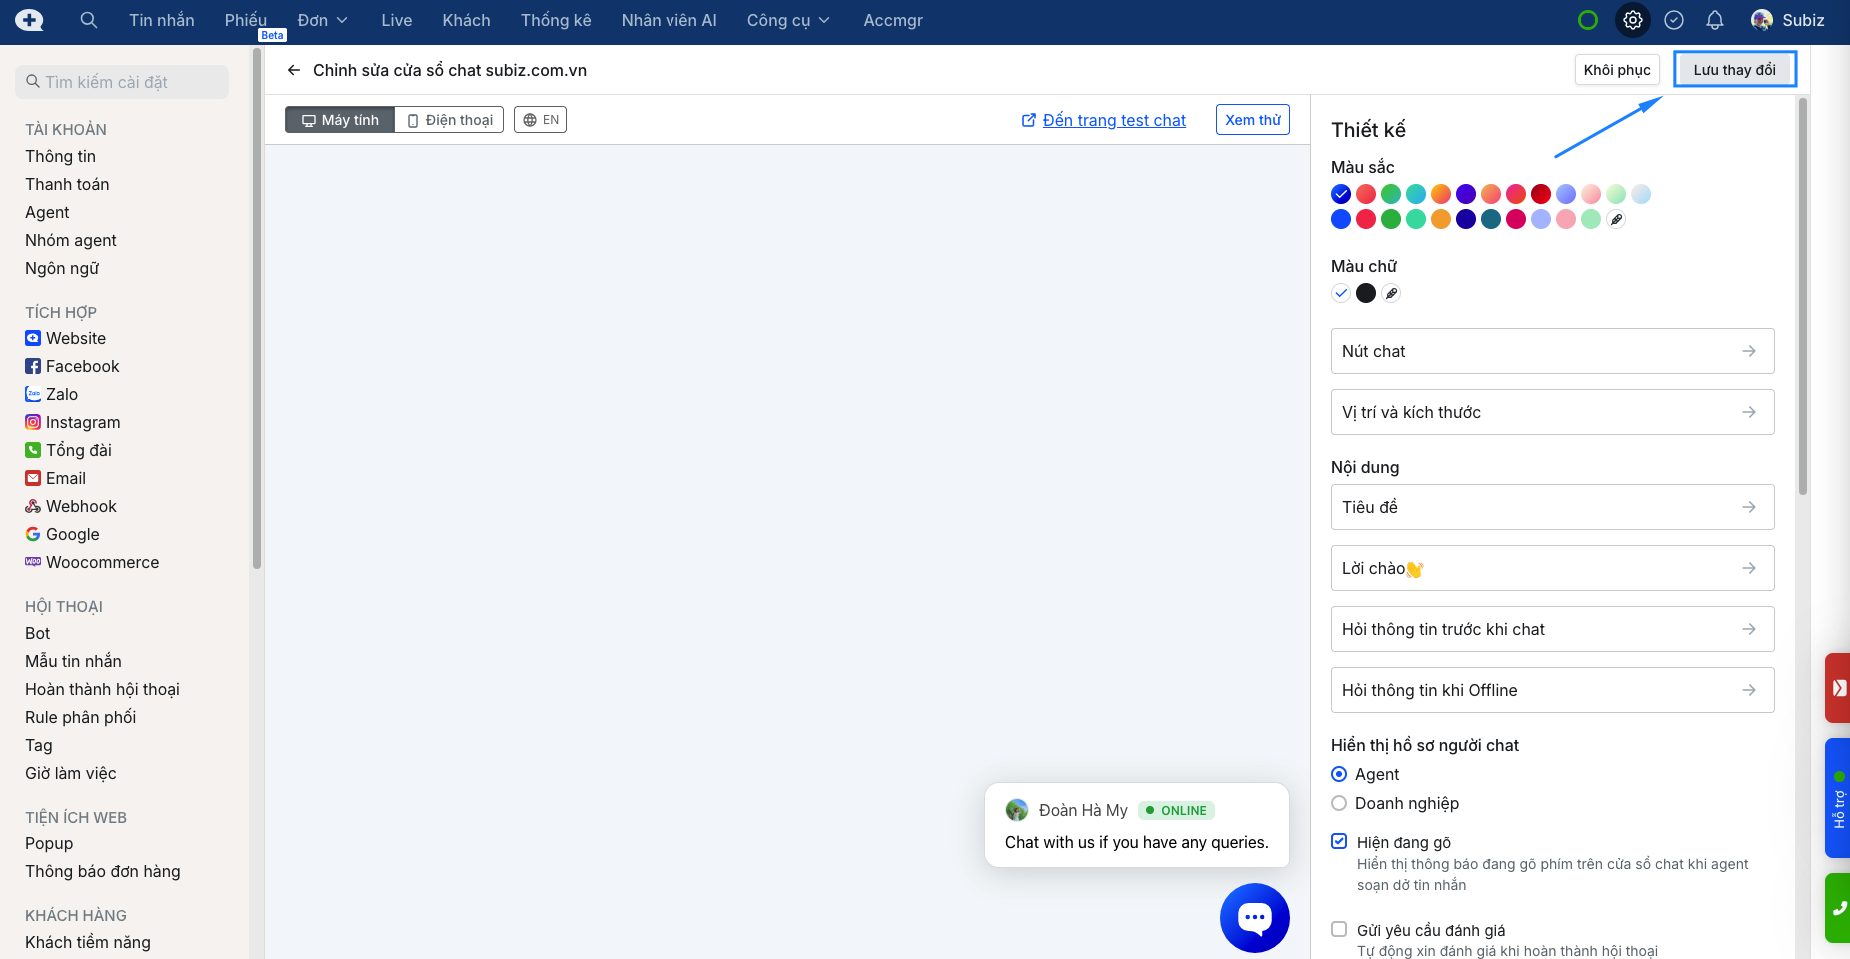Uncheck the Hiện đang gõ checkbox
Image resolution: width=1850 pixels, height=959 pixels.
click(1339, 841)
